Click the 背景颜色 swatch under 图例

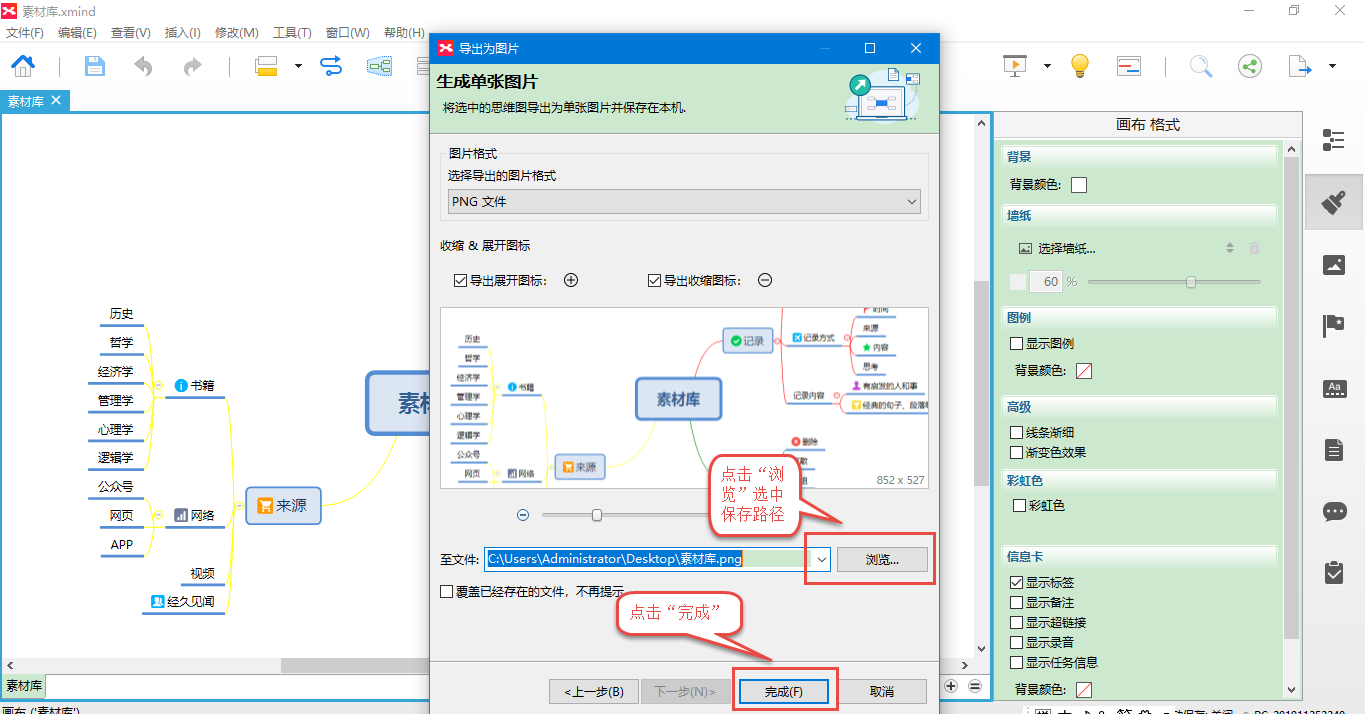click(x=1084, y=371)
